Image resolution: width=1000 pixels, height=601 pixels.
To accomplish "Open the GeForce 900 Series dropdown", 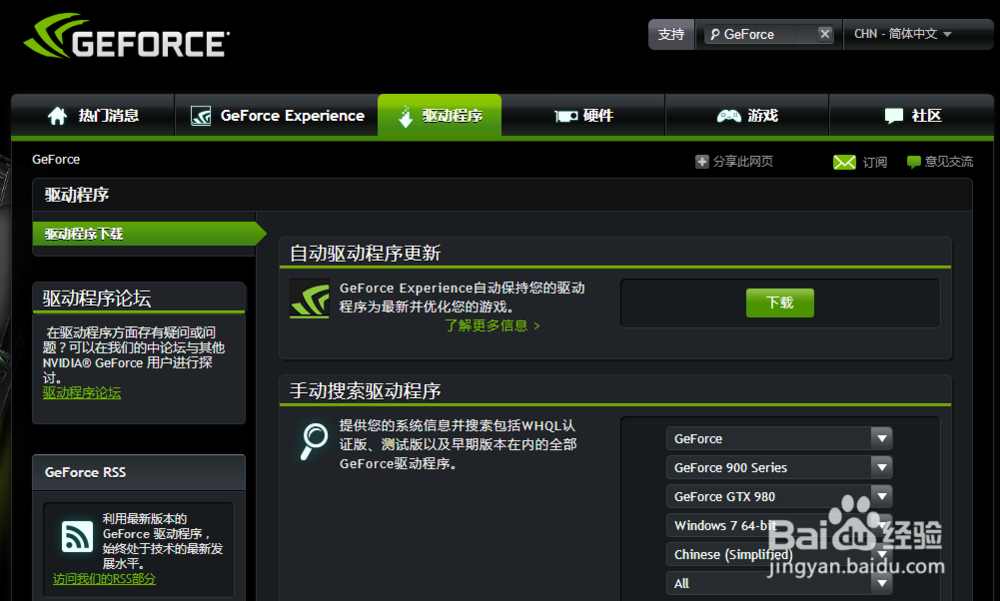I will pyautogui.click(x=779, y=467).
